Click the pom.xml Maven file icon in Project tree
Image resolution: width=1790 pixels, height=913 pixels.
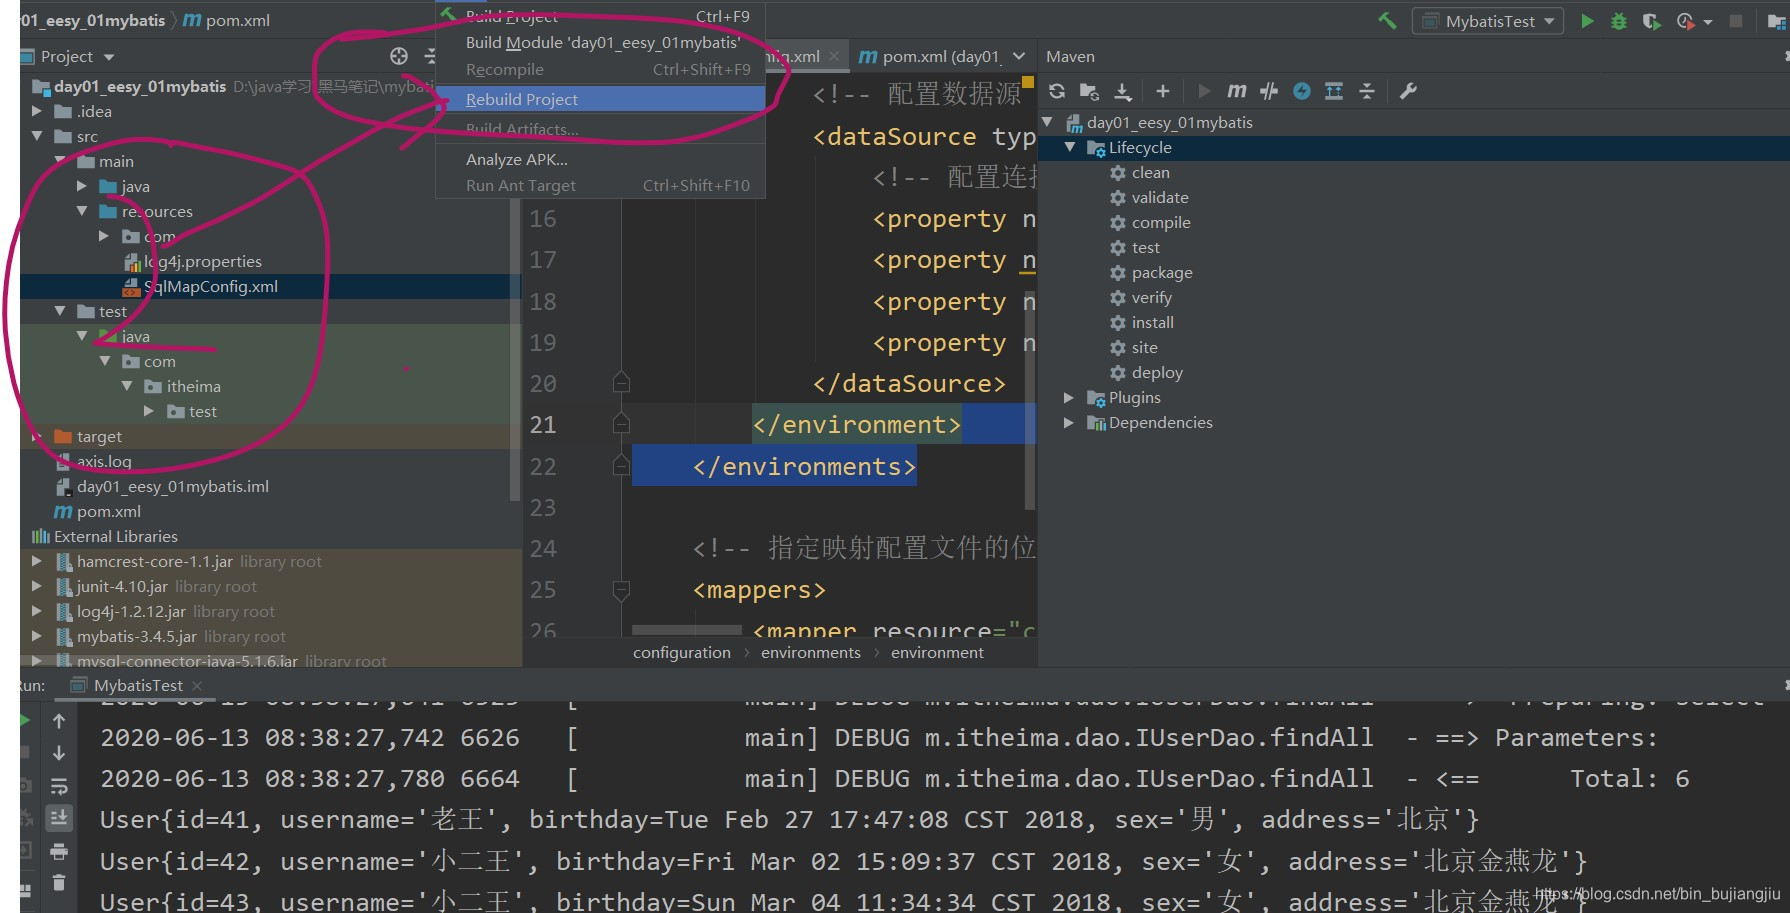click(63, 512)
